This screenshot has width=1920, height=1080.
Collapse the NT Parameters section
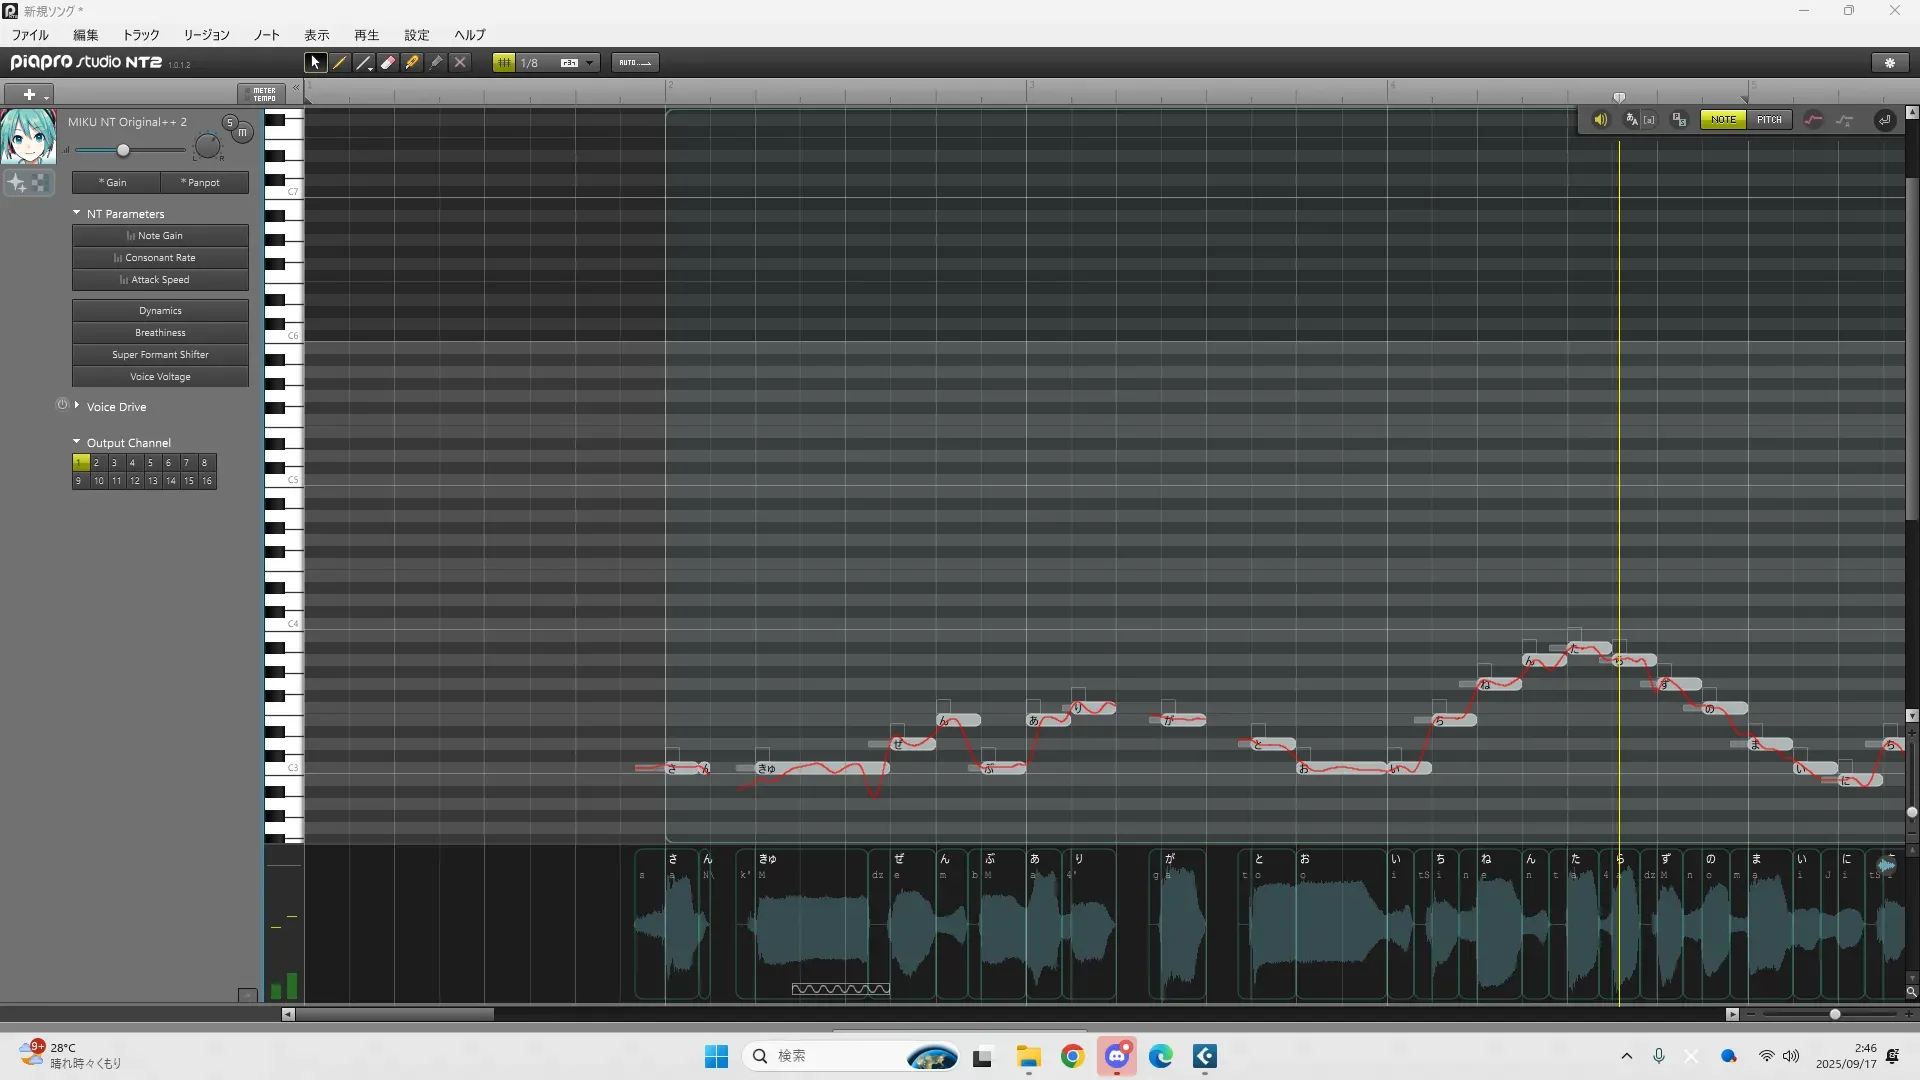tap(77, 213)
